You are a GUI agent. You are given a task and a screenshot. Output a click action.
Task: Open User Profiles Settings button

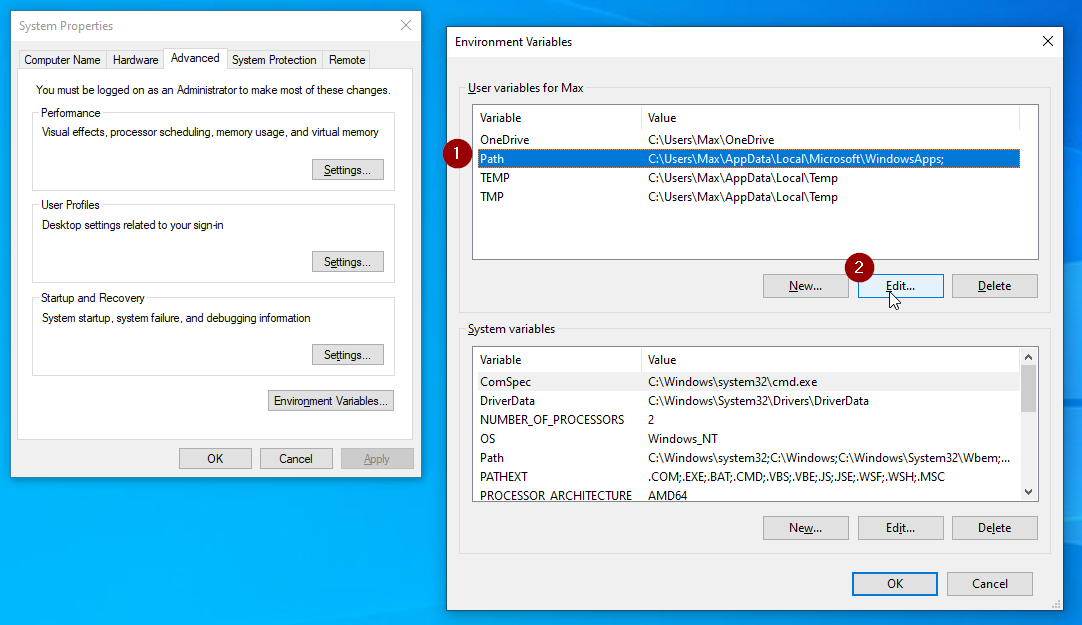pos(347,262)
